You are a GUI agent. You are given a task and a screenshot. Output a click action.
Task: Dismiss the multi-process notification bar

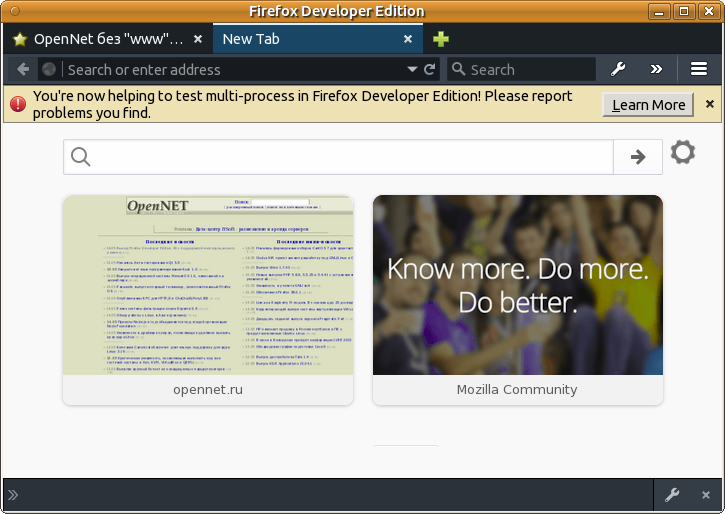tap(710, 104)
